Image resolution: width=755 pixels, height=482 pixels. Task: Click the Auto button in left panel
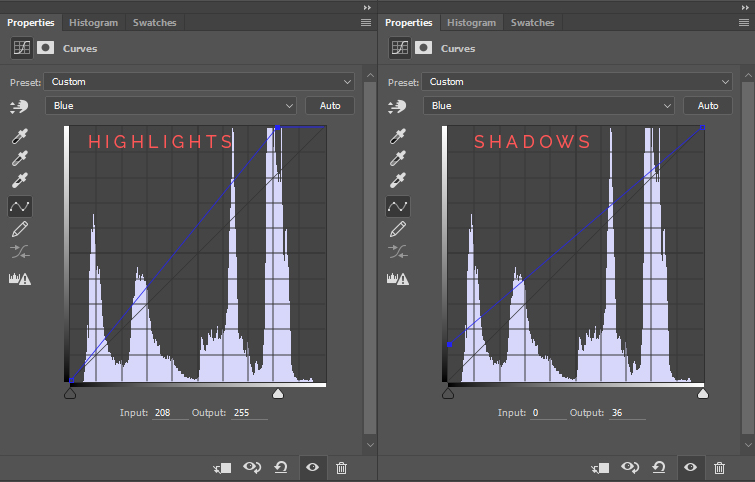pyautogui.click(x=330, y=105)
